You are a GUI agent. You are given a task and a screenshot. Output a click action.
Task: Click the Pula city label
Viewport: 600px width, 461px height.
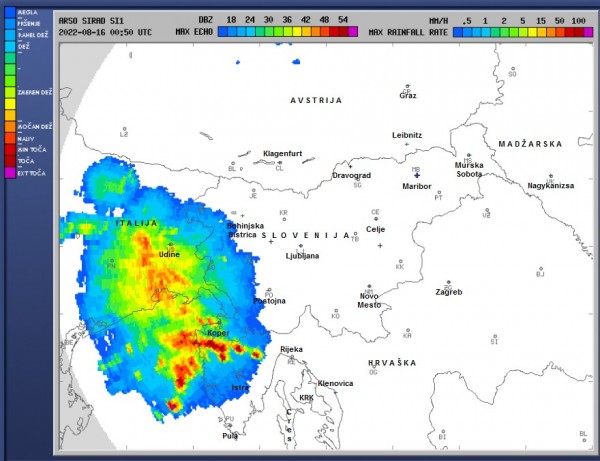click(230, 435)
